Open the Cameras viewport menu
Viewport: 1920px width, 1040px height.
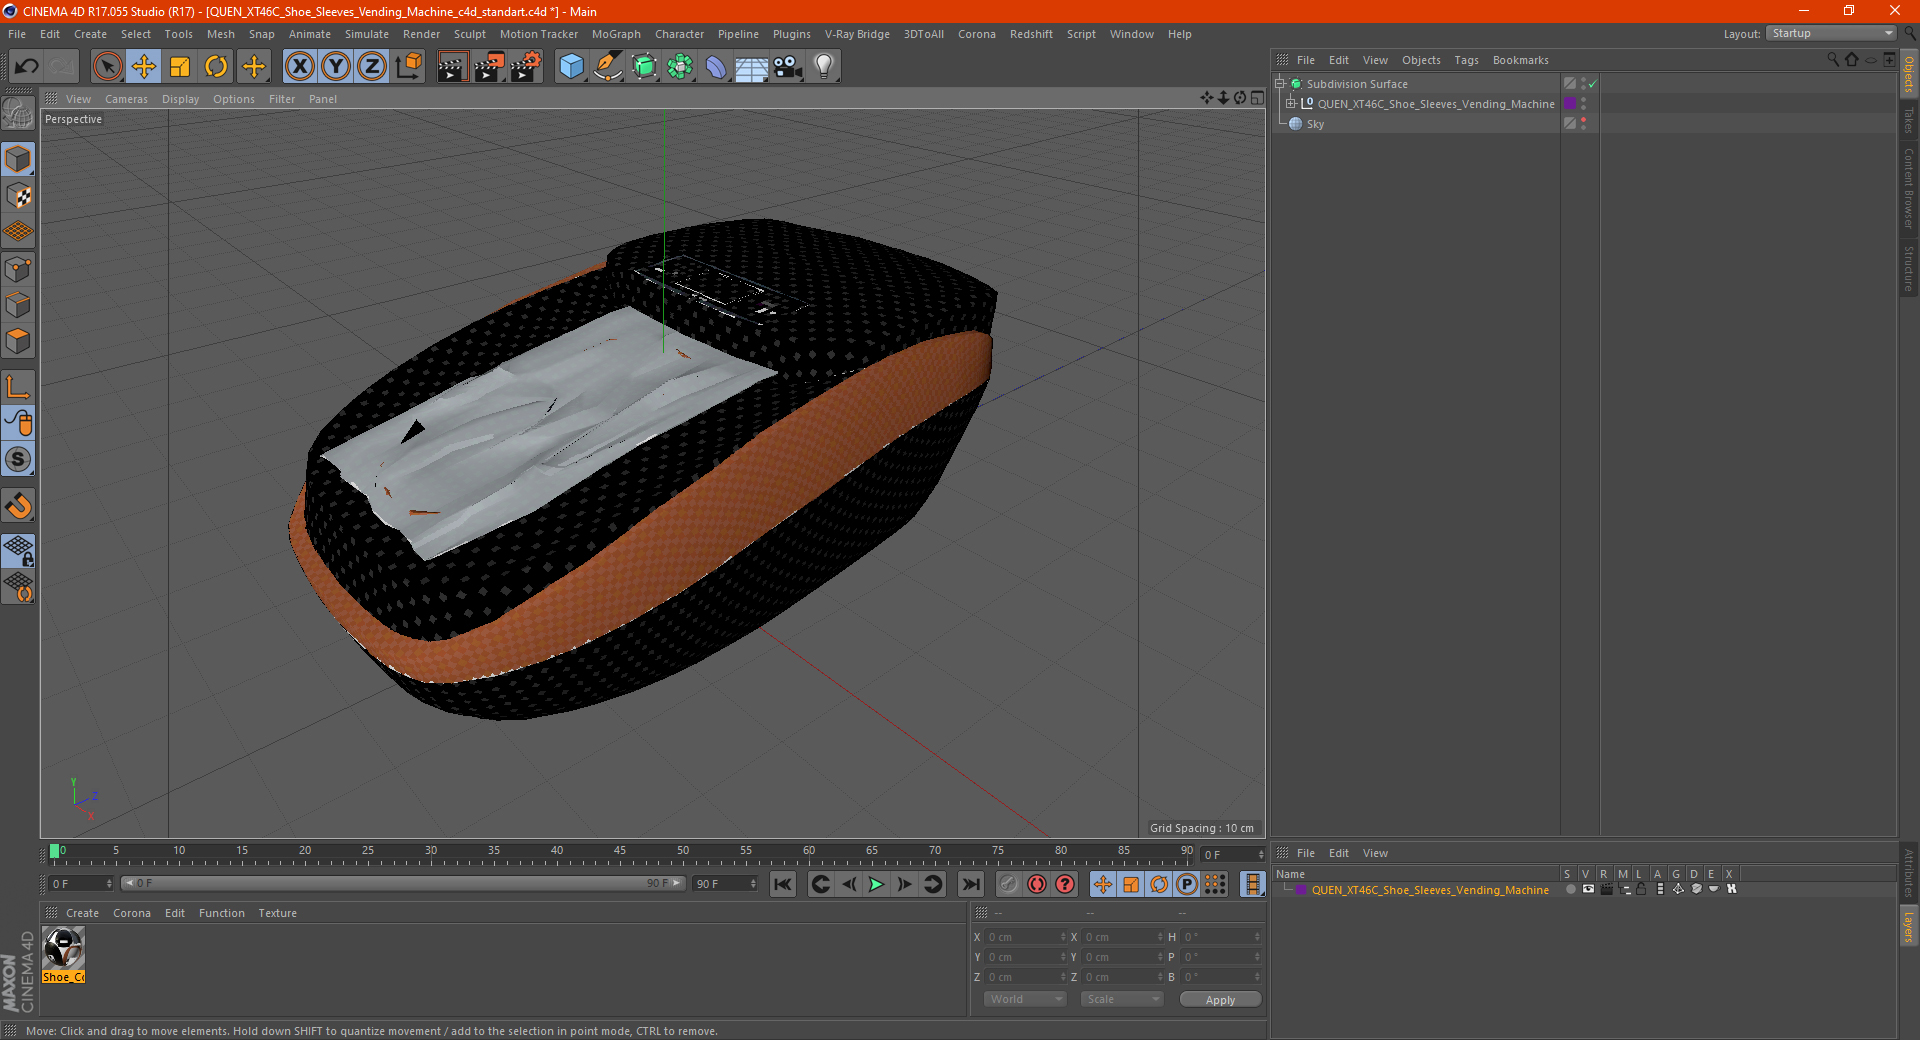(x=126, y=99)
